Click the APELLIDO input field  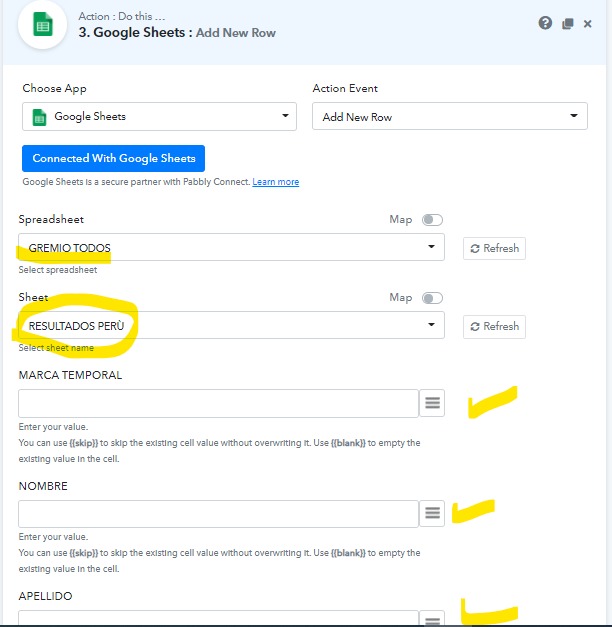pos(218,618)
